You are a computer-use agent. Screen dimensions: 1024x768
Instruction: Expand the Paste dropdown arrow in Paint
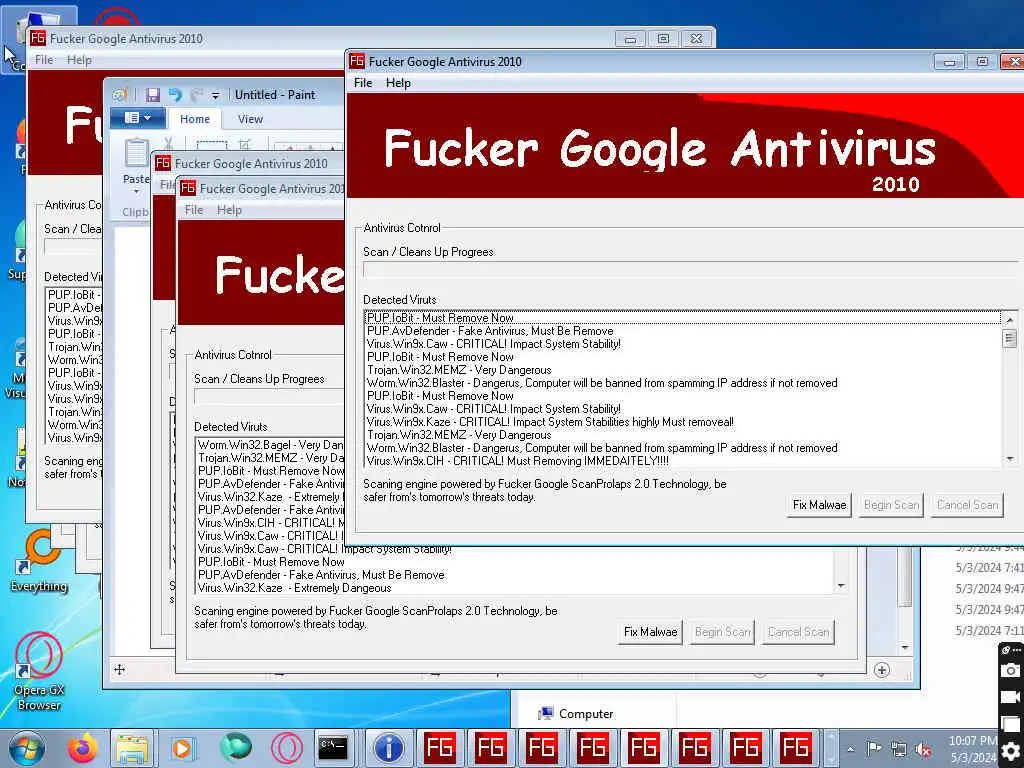tap(136, 191)
